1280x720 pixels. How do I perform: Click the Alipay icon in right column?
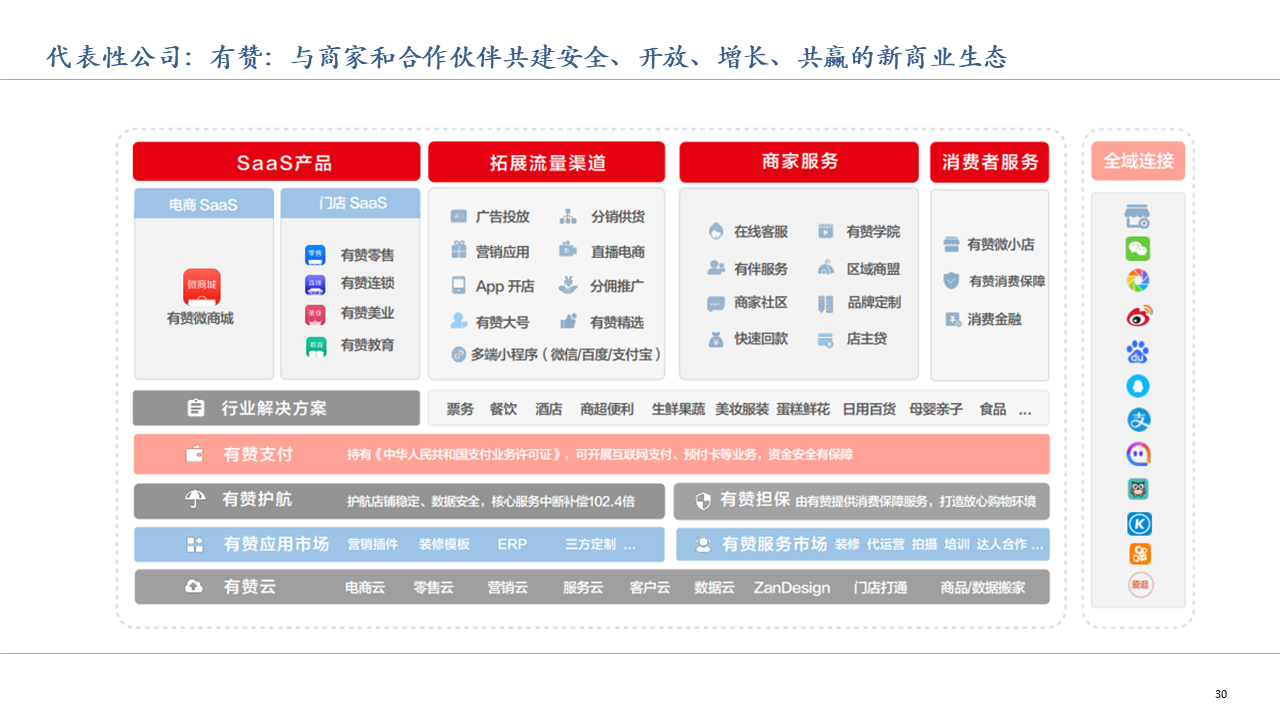pos(1138,420)
